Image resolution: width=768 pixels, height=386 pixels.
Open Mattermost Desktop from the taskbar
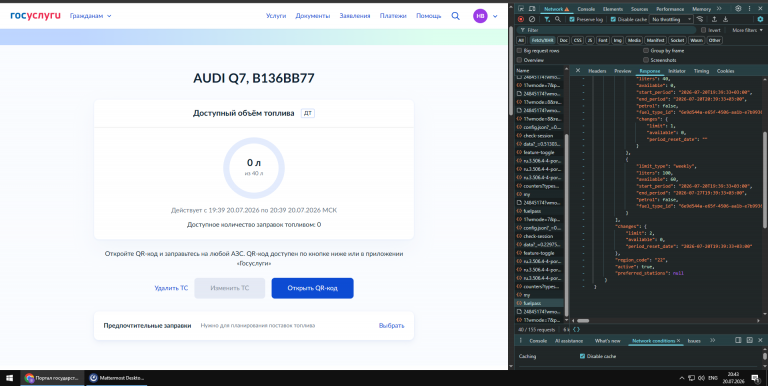coord(118,378)
